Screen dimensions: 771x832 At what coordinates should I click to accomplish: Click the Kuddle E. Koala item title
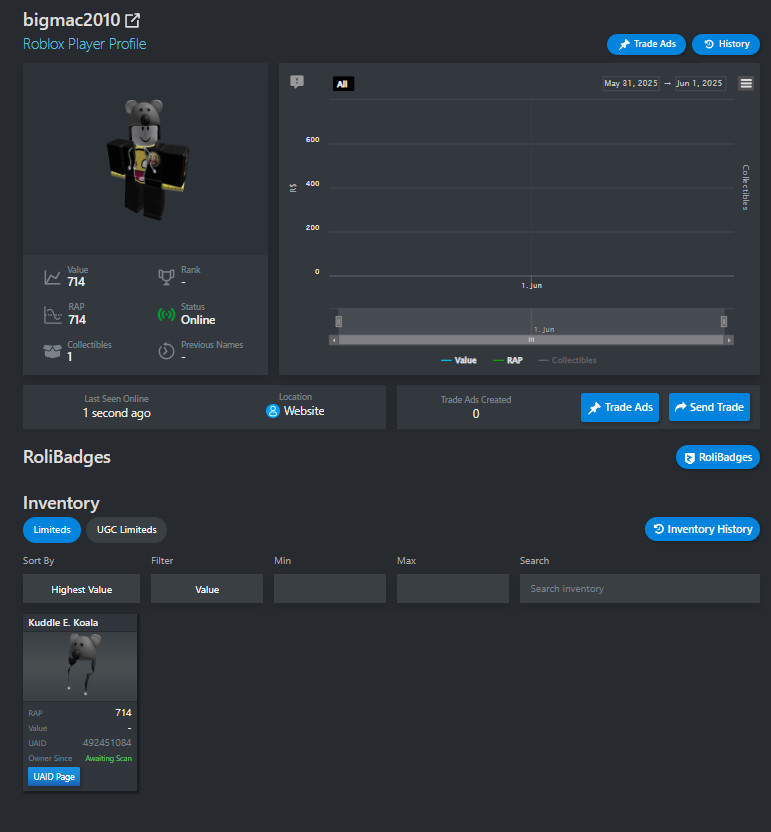point(63,622)
